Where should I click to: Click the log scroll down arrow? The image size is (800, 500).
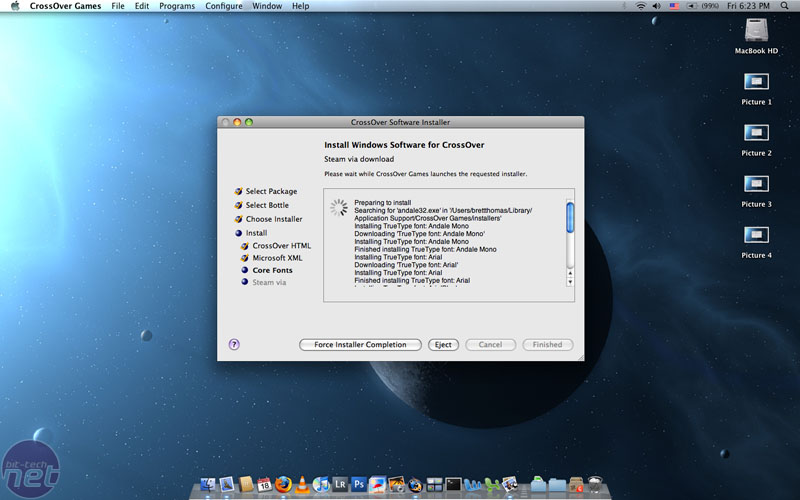570,282
